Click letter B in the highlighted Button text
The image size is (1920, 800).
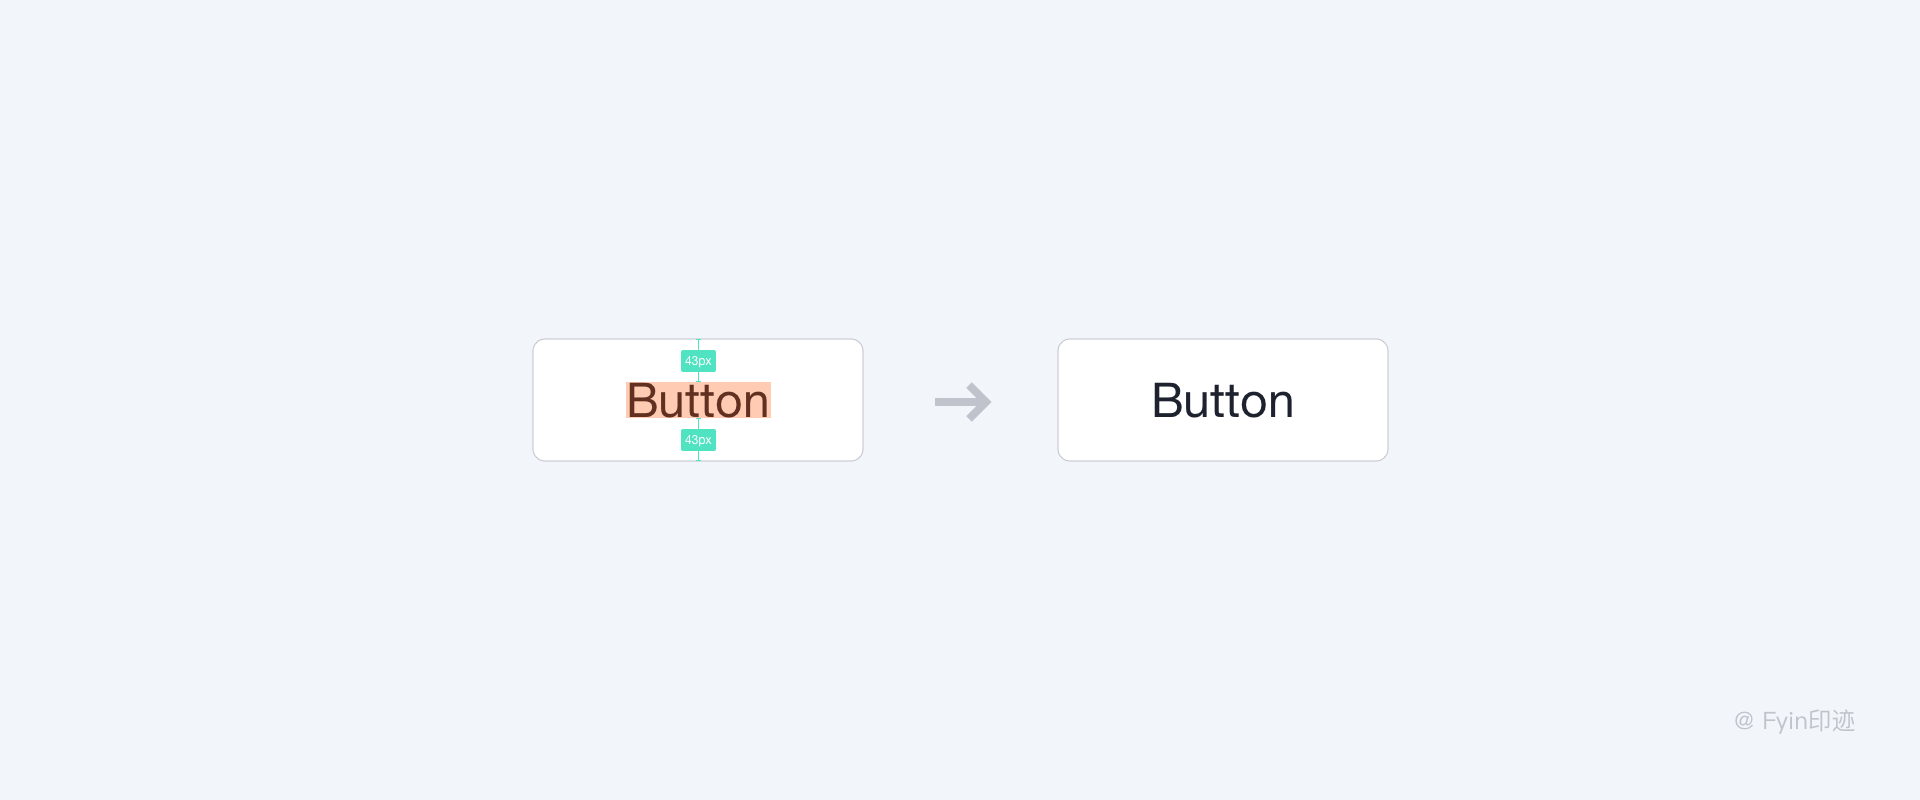(641, 401)
